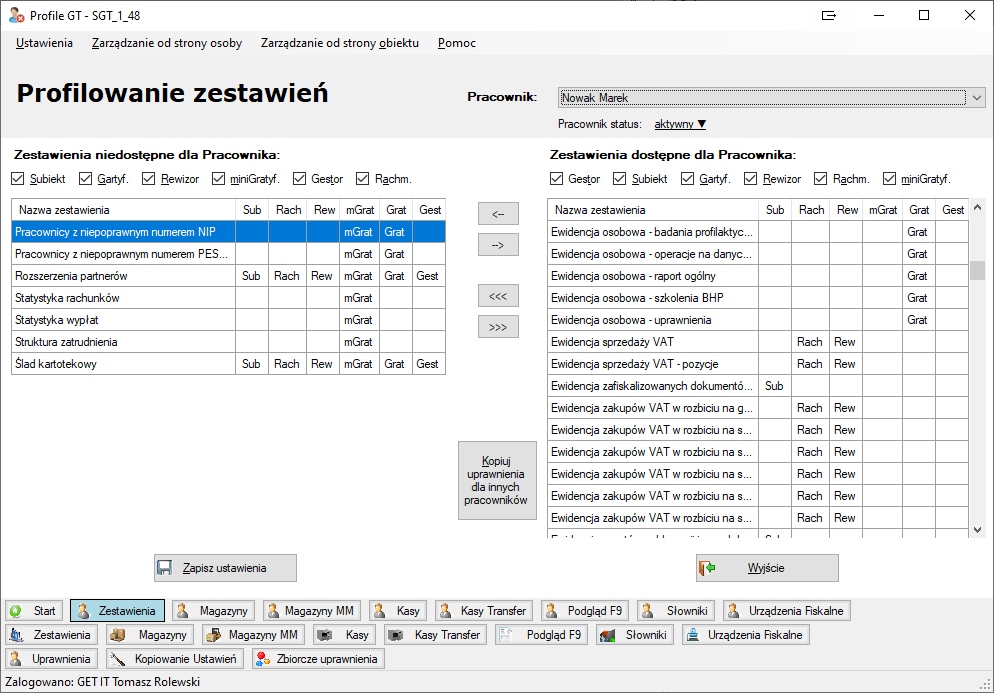The image size is (994, 693).
Task: Open Magazyny MM with the truck icon
Action: click(x=253, y=635)
